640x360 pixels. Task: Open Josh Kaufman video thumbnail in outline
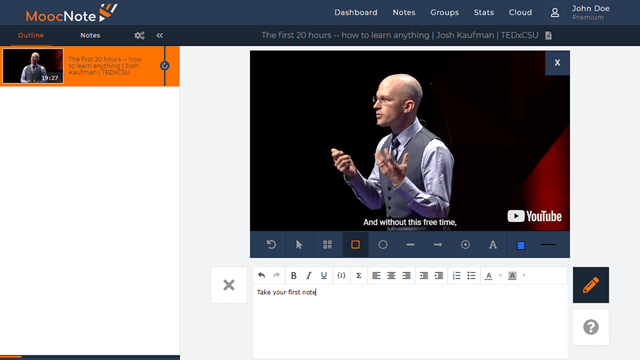(33, 66)
